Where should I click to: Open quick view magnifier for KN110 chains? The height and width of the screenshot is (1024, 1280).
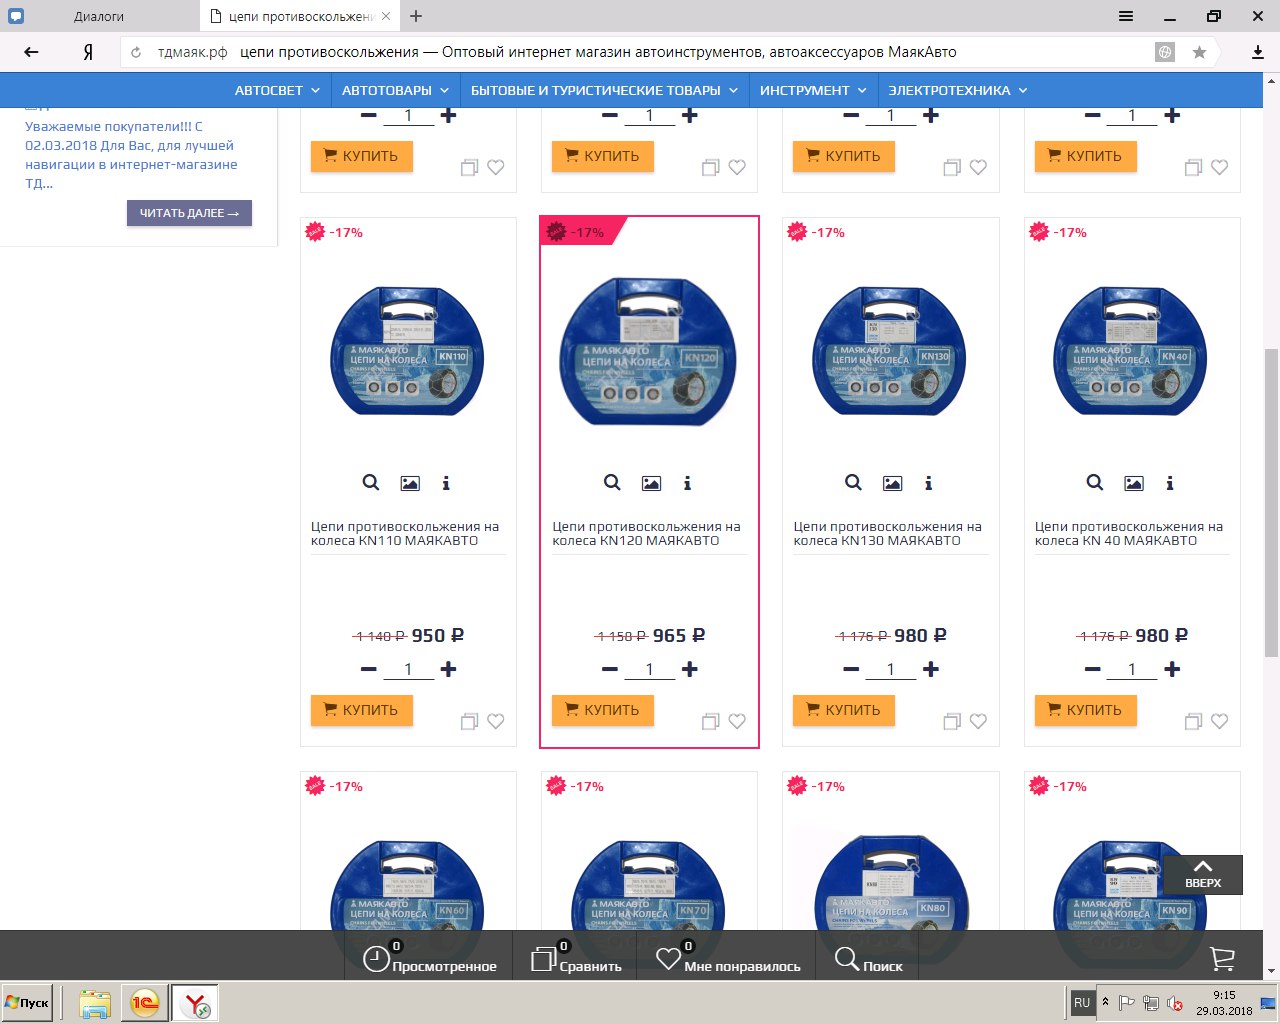click(x=371, y=483)
